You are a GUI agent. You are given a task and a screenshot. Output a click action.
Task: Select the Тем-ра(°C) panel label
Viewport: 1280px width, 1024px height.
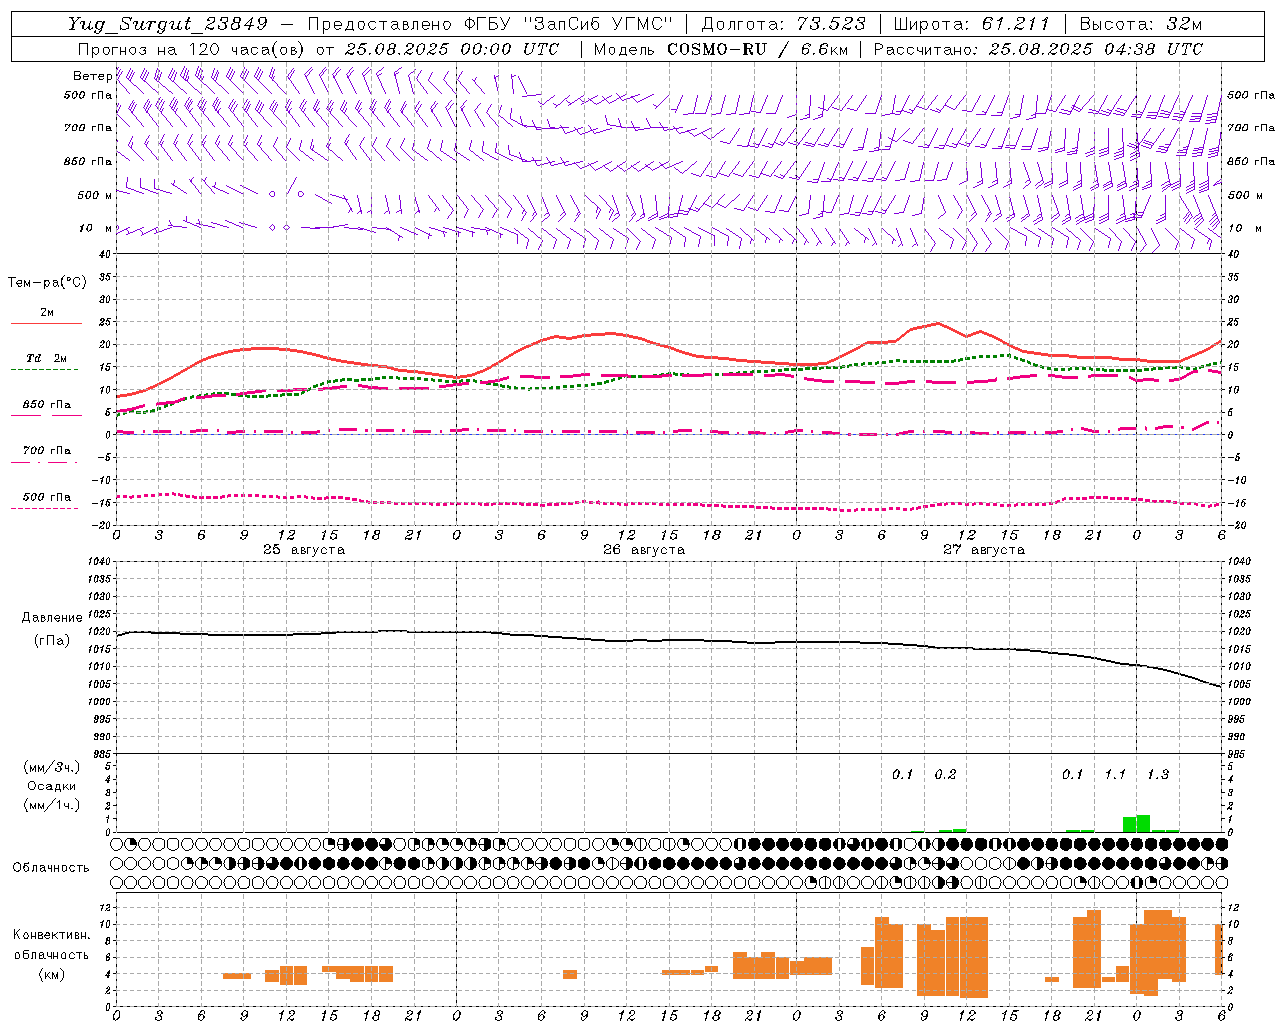click(x=47, y=283)
